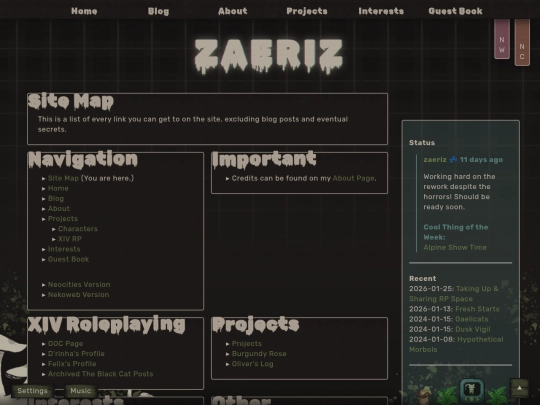The image size is (540, 405).
Task: Open the Alpine Show Time link
Action: click(455, 247)
